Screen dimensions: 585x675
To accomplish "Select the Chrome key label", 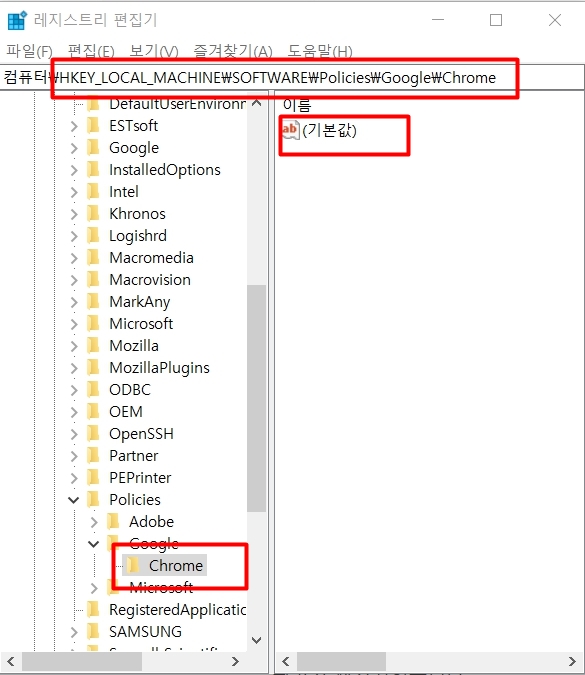I will click(x=176, y=566).
